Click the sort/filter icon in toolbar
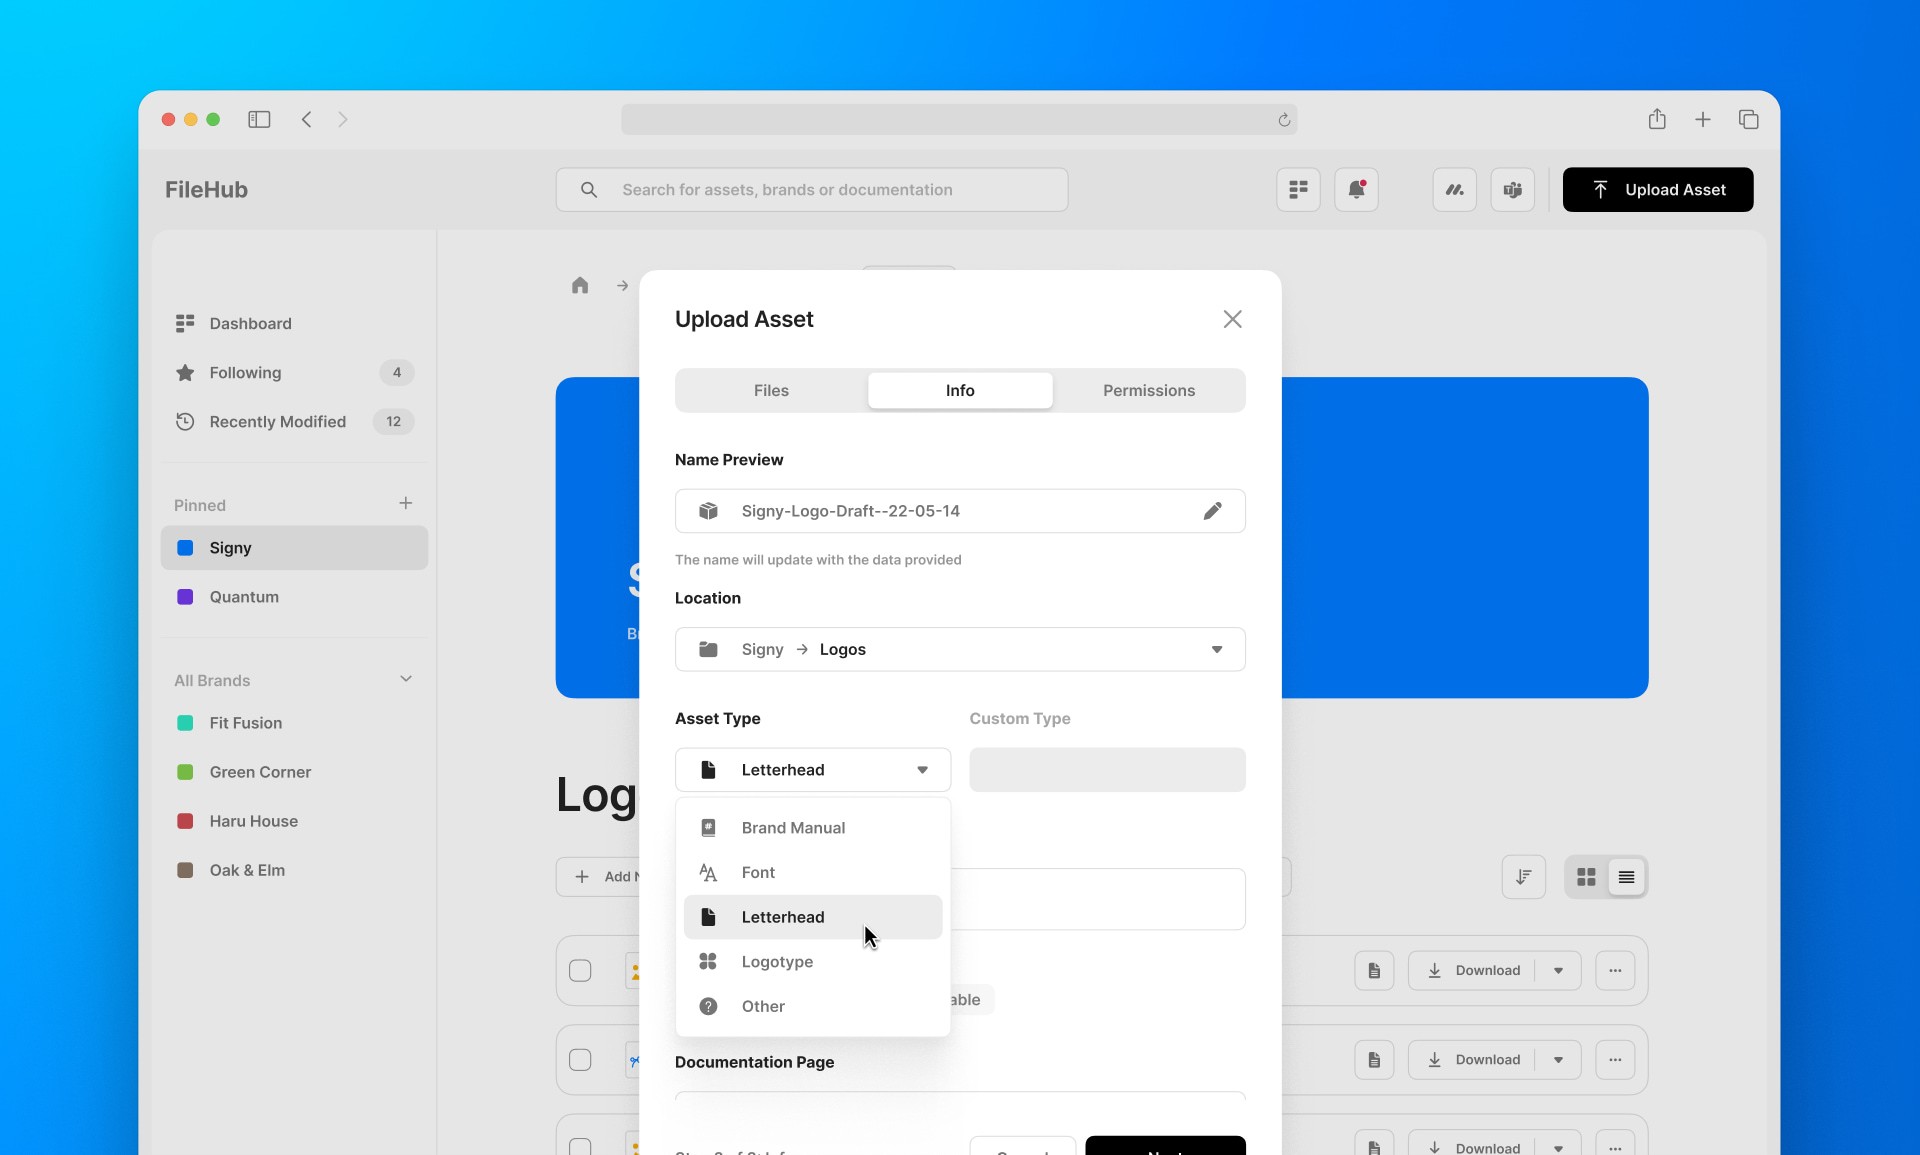The width and height of the screenshot is (1920, 1155). (x=1525, y=877)
